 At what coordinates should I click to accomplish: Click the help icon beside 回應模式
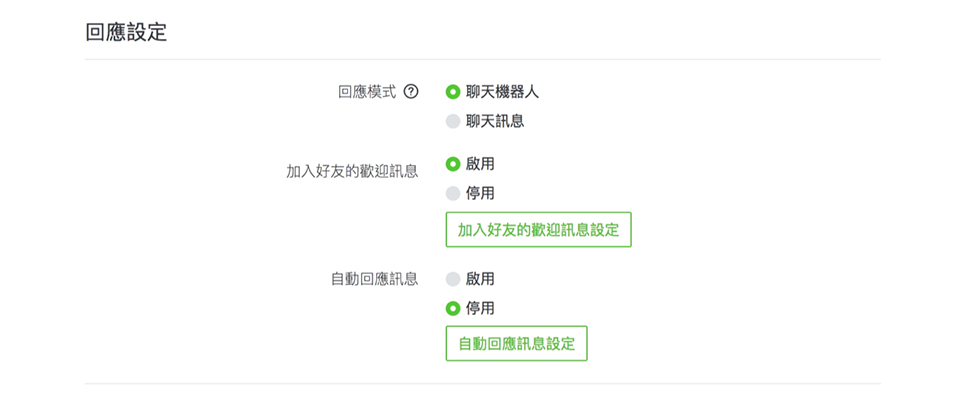click(411, 92)
